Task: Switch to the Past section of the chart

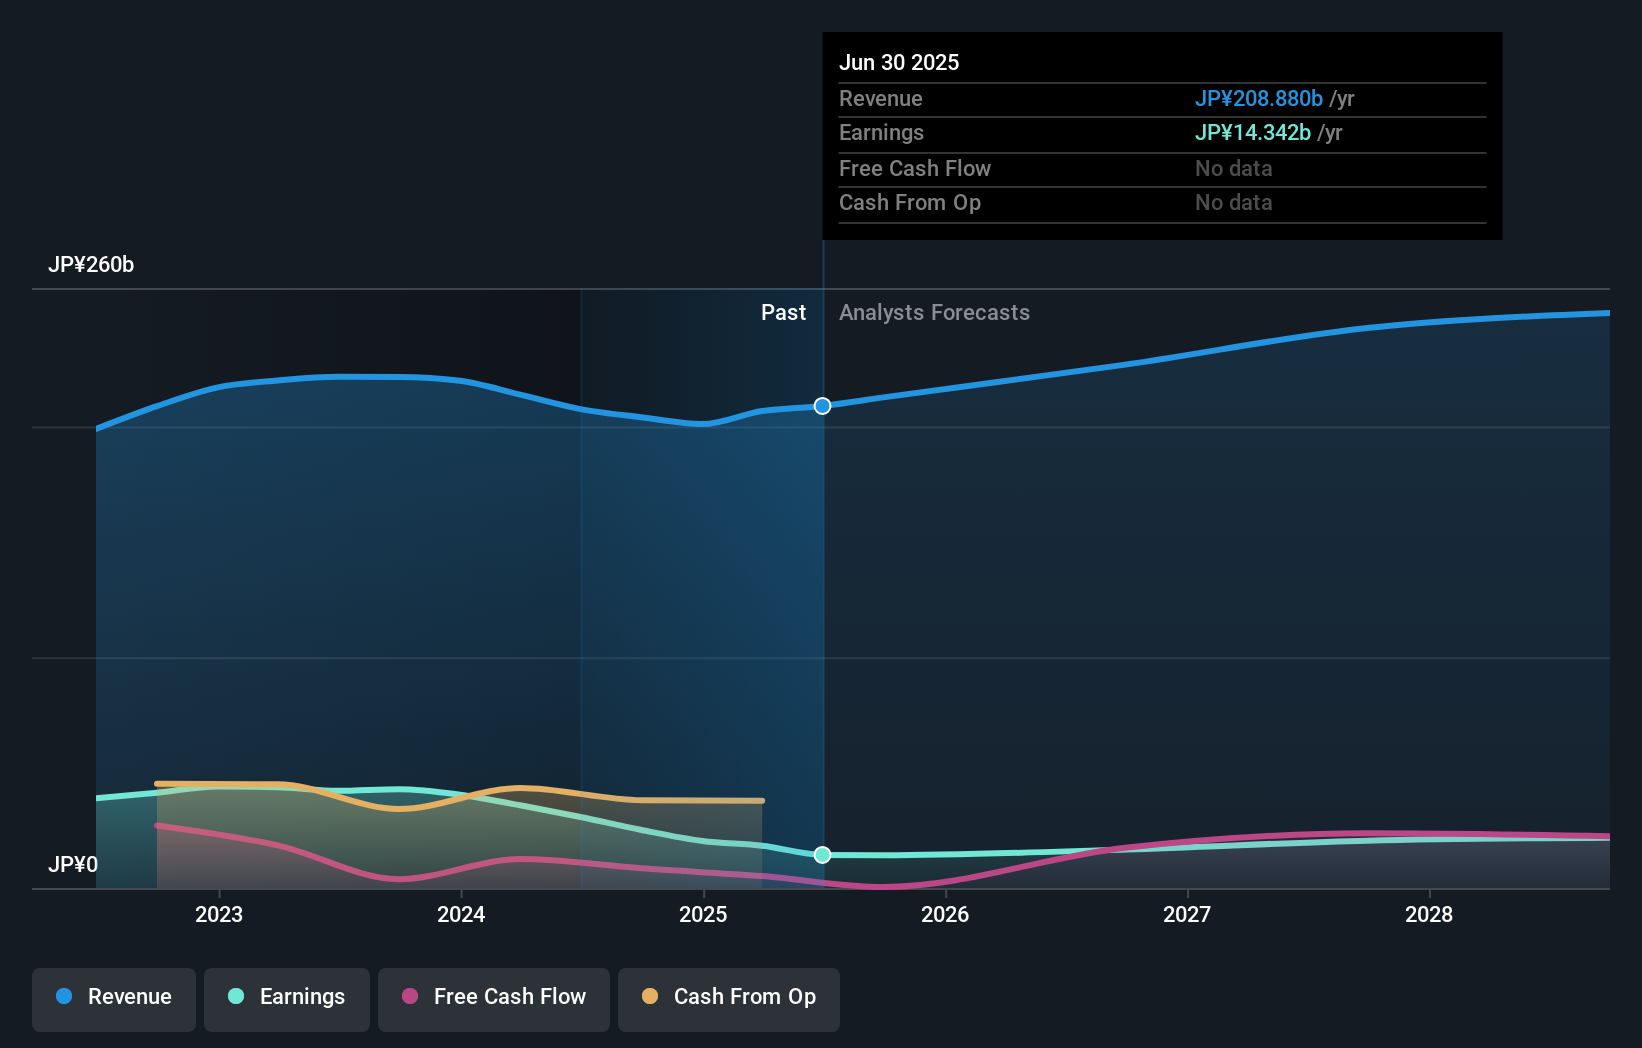Action: (783, 312)
